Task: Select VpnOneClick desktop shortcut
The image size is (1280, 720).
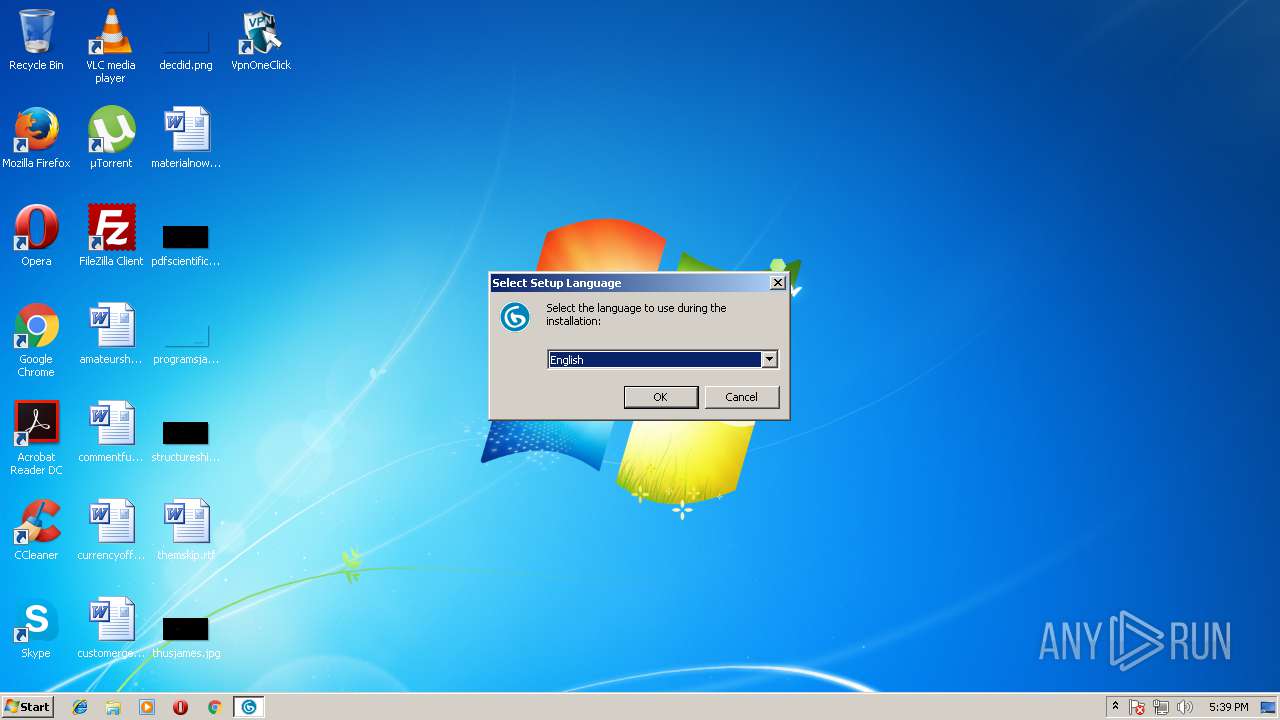Action: (261, 40)
